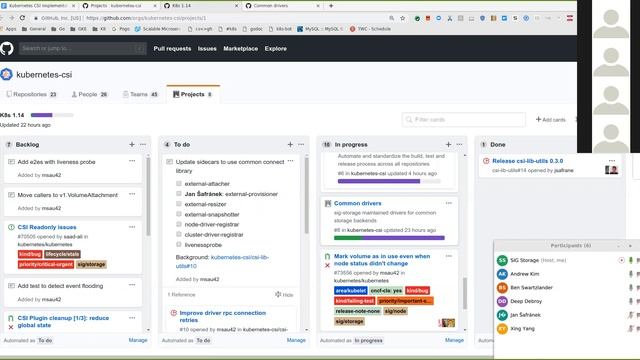Click the note icon of Add e2es card
Image resolution: width=640 pixels, height=360 pixels.
[x=11, y=162]
